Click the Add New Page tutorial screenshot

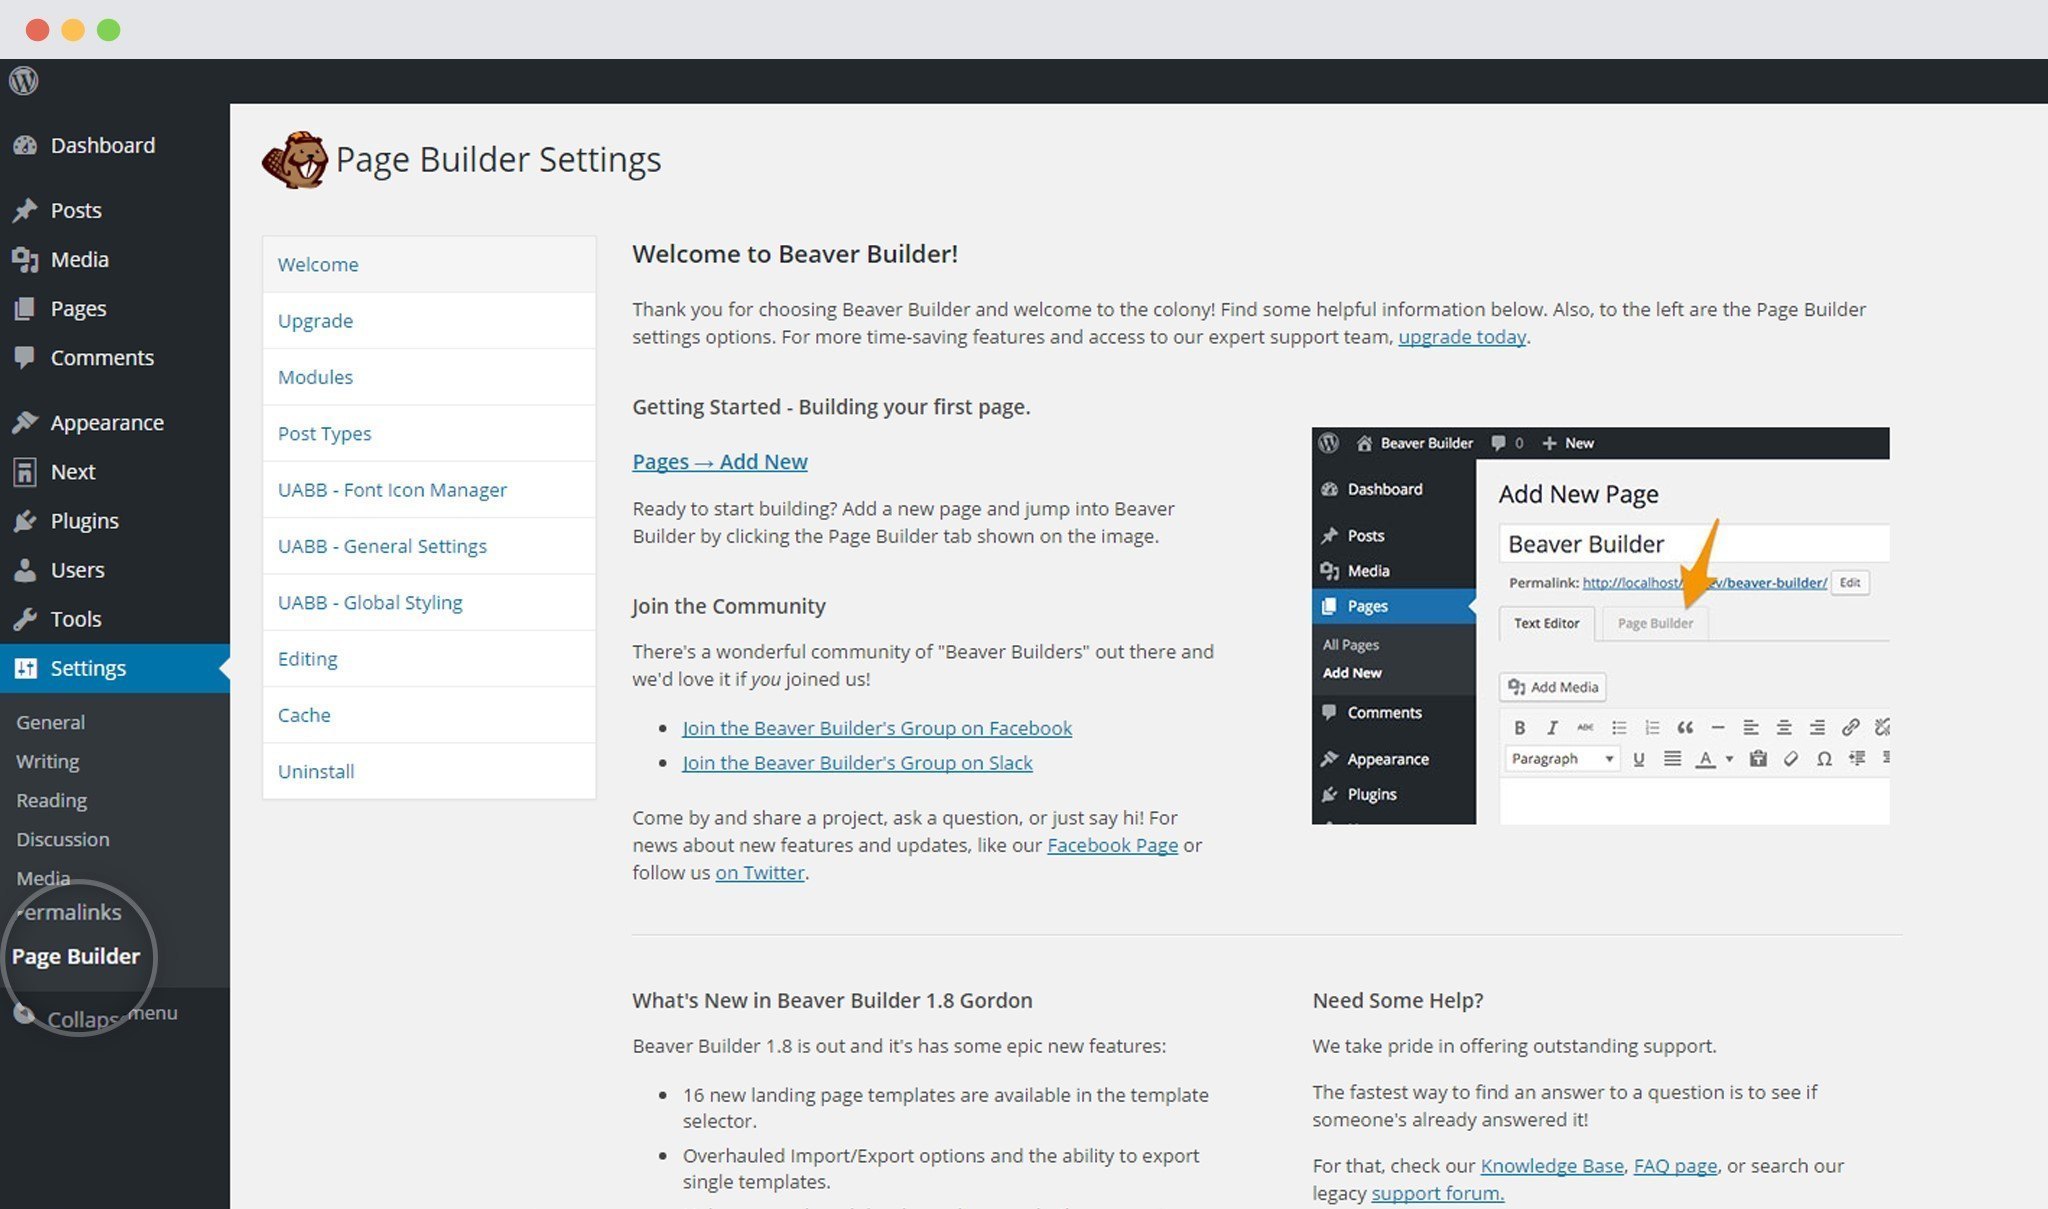point(1600,626)
